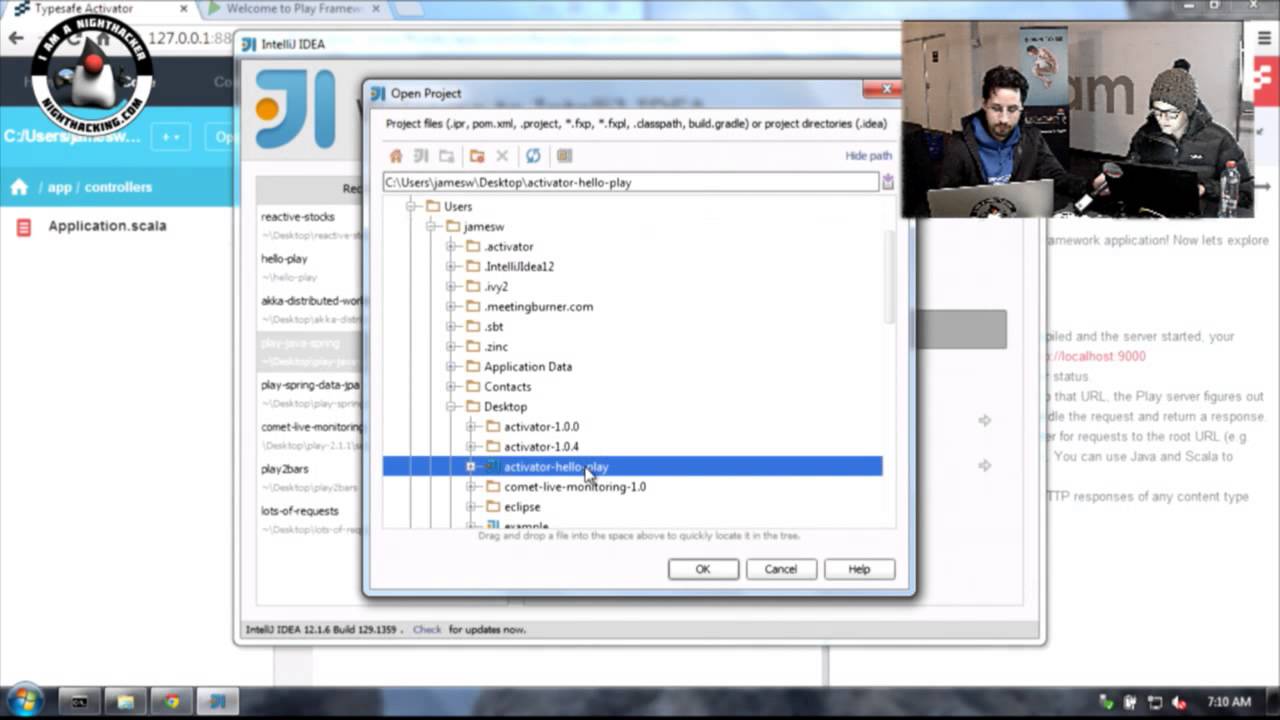Select the activator-hello-play tree row
The image size is (1280, 720).
(x=632, y=467)
